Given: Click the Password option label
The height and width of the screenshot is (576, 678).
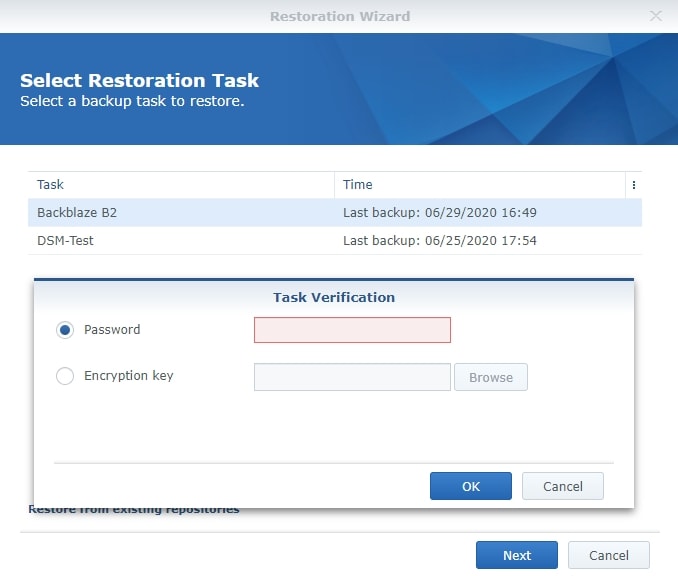Looking at the screenshot, I should pyautogui.click(x=112, y=330).
